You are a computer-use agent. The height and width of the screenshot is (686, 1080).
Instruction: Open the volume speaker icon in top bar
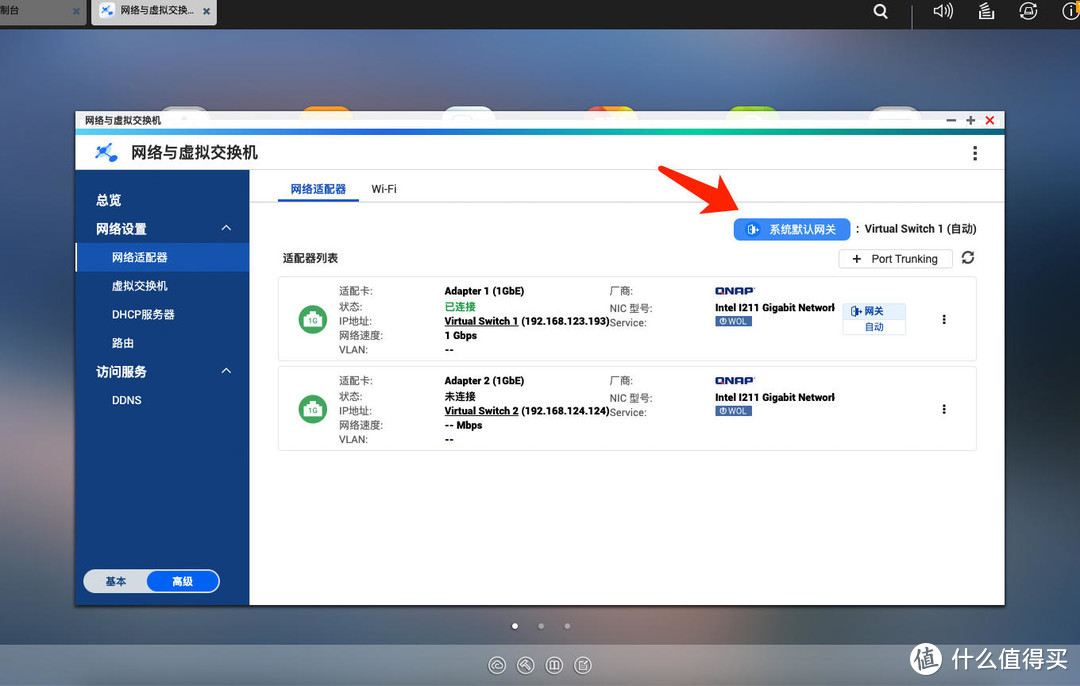coord(943,11)
